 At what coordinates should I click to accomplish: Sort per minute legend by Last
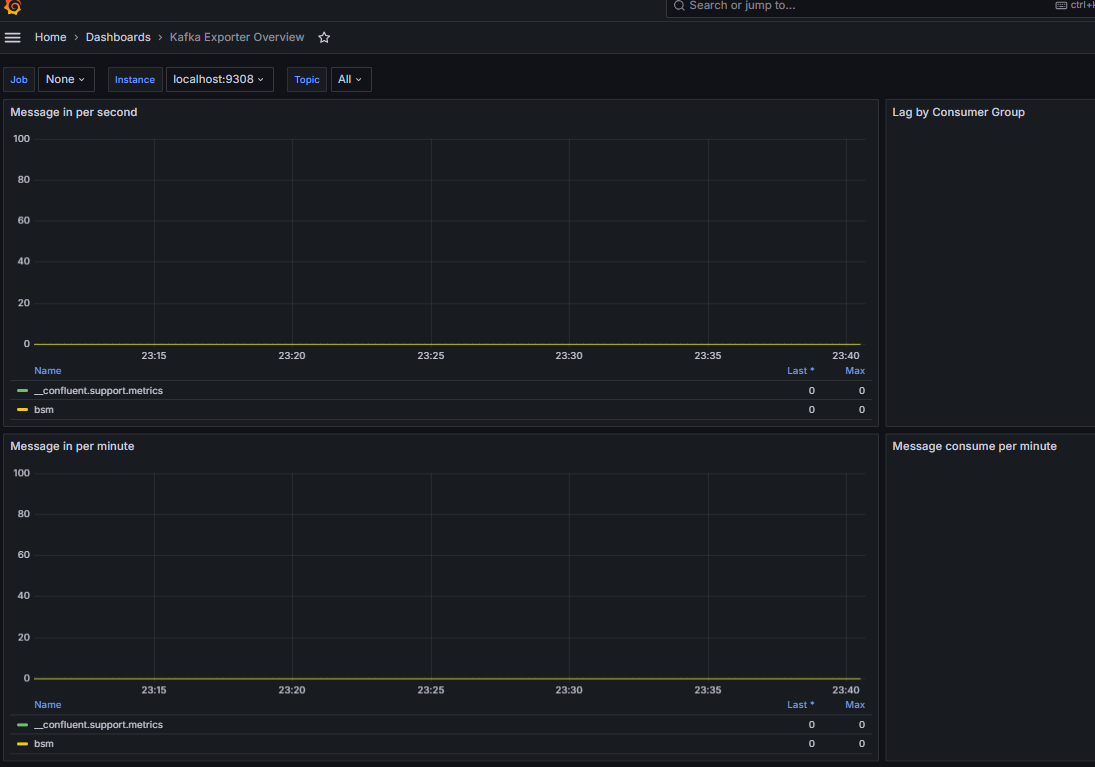click(800, 705)
